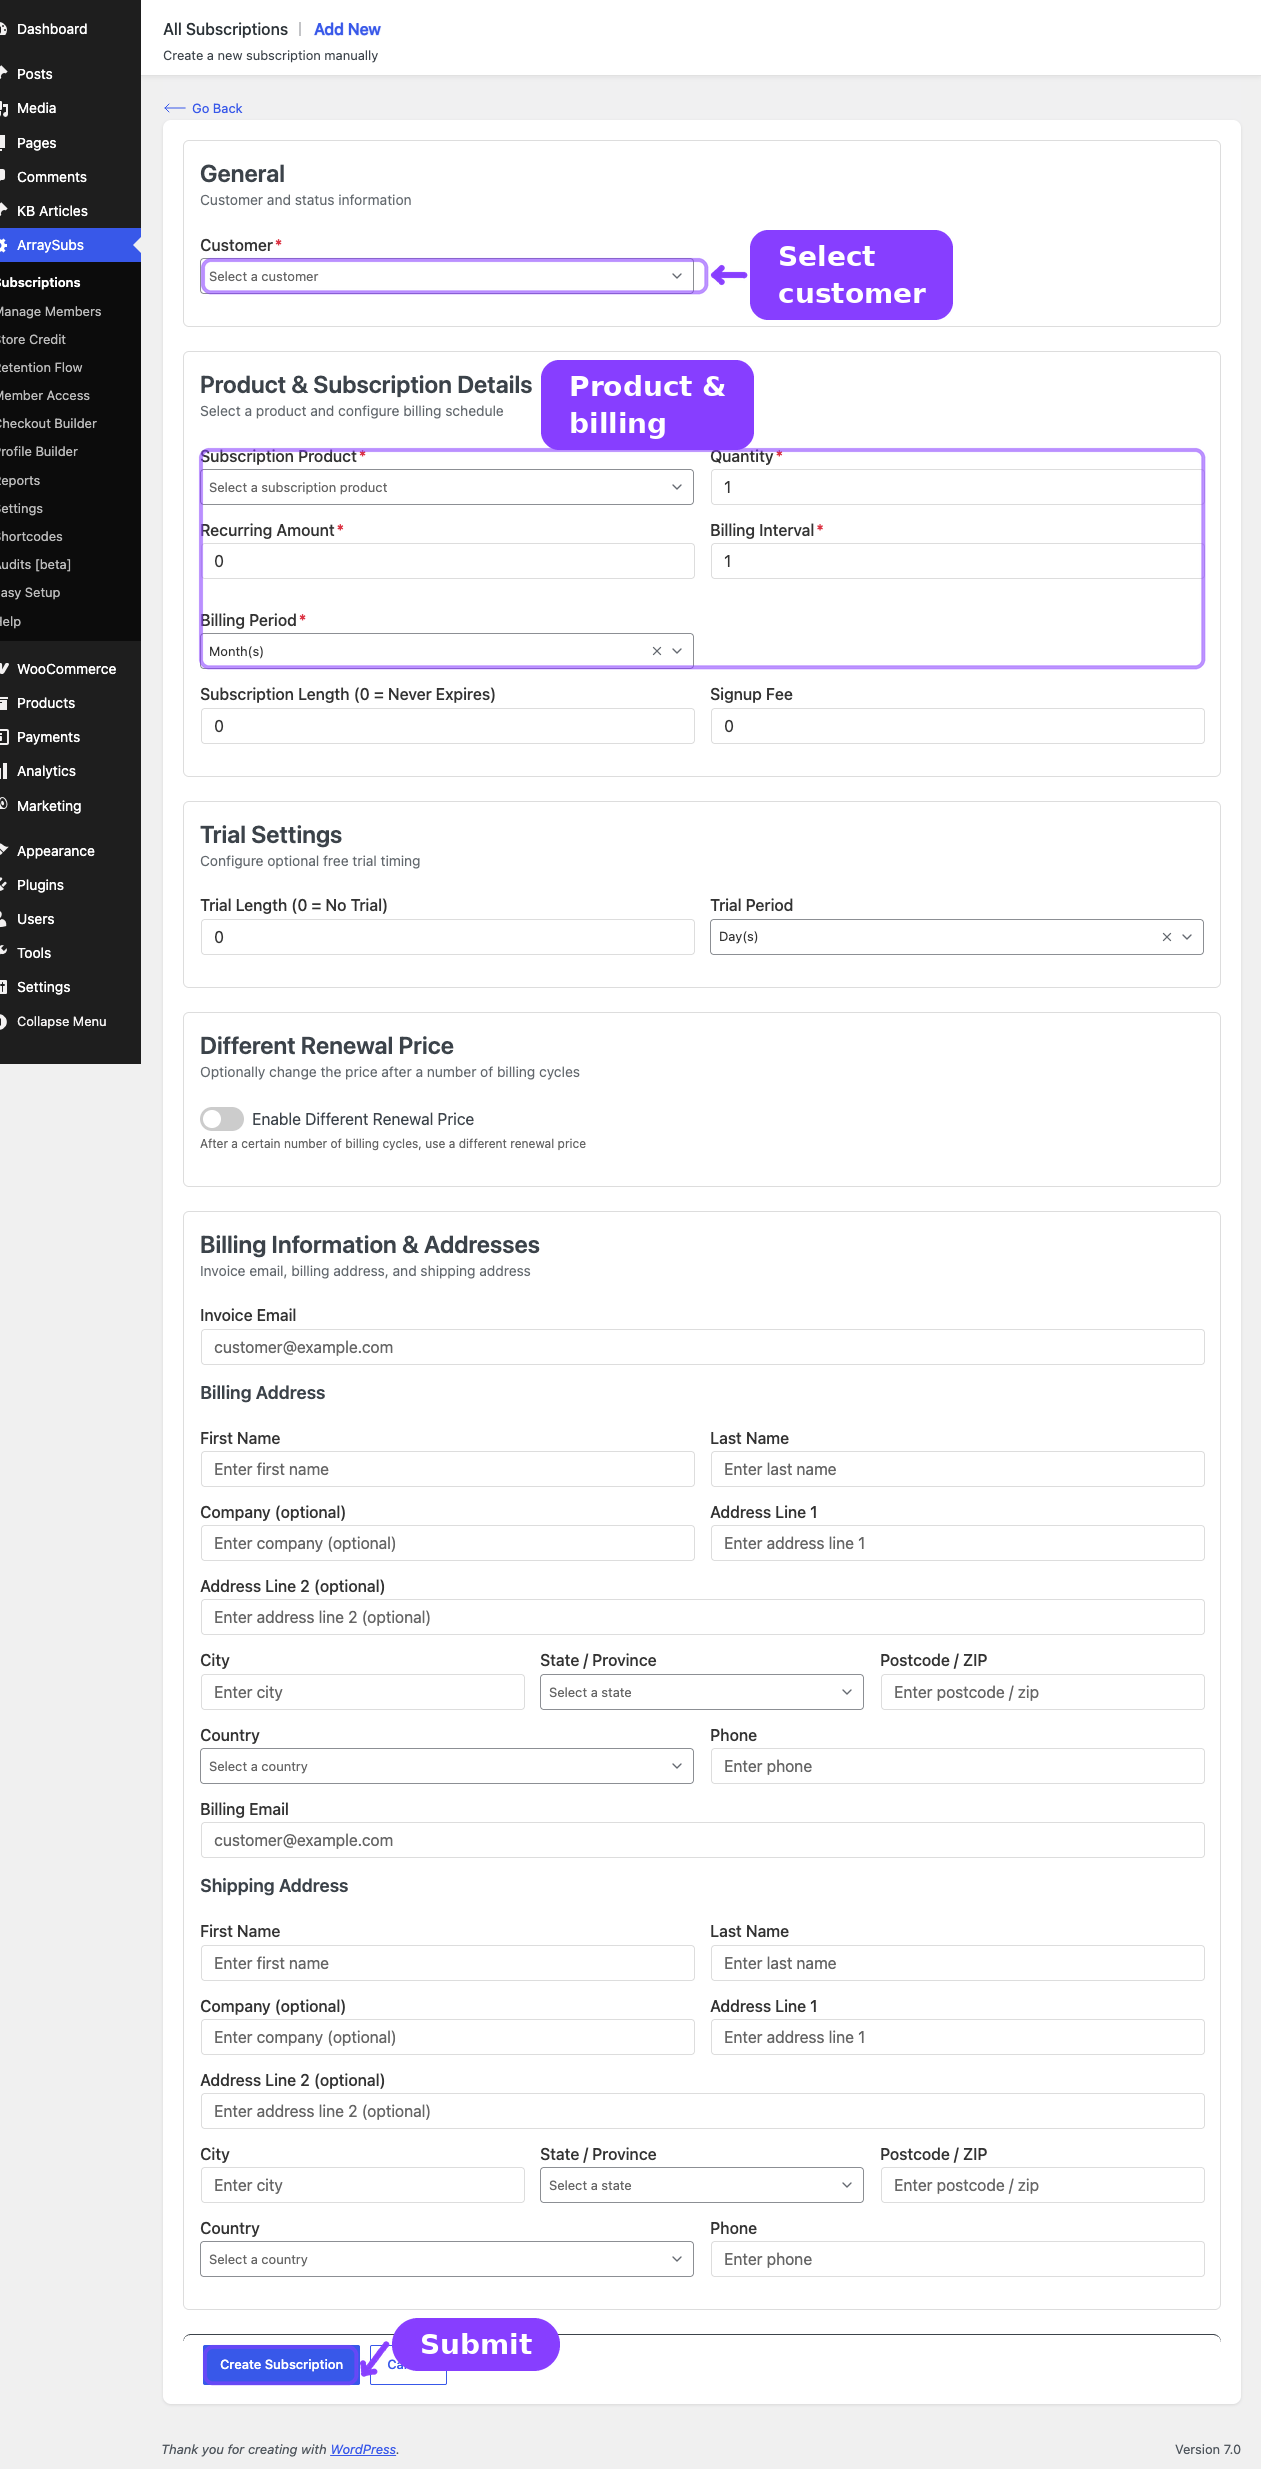
Task: Click the Go Back link
Action: [x=203, y=108]
